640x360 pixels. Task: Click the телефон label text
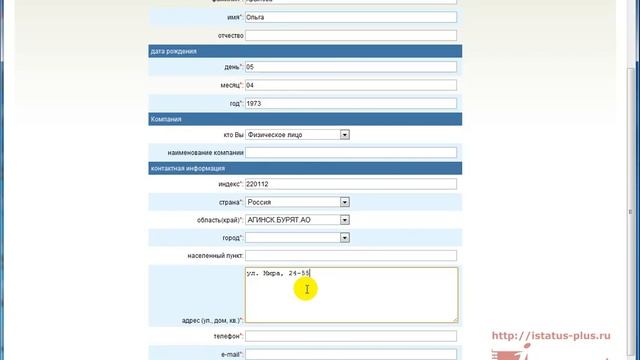[x=228, y=336]
